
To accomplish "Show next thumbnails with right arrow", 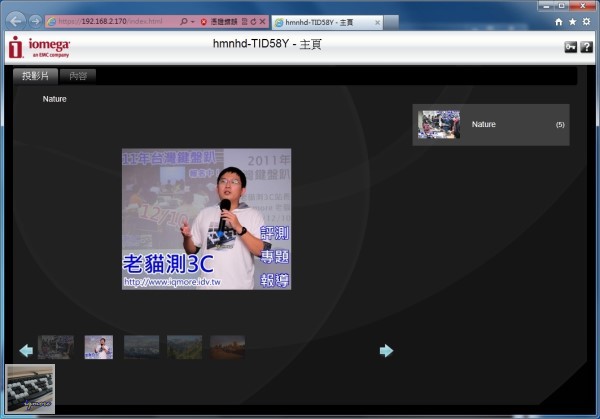I will click(x=386, y=350).
